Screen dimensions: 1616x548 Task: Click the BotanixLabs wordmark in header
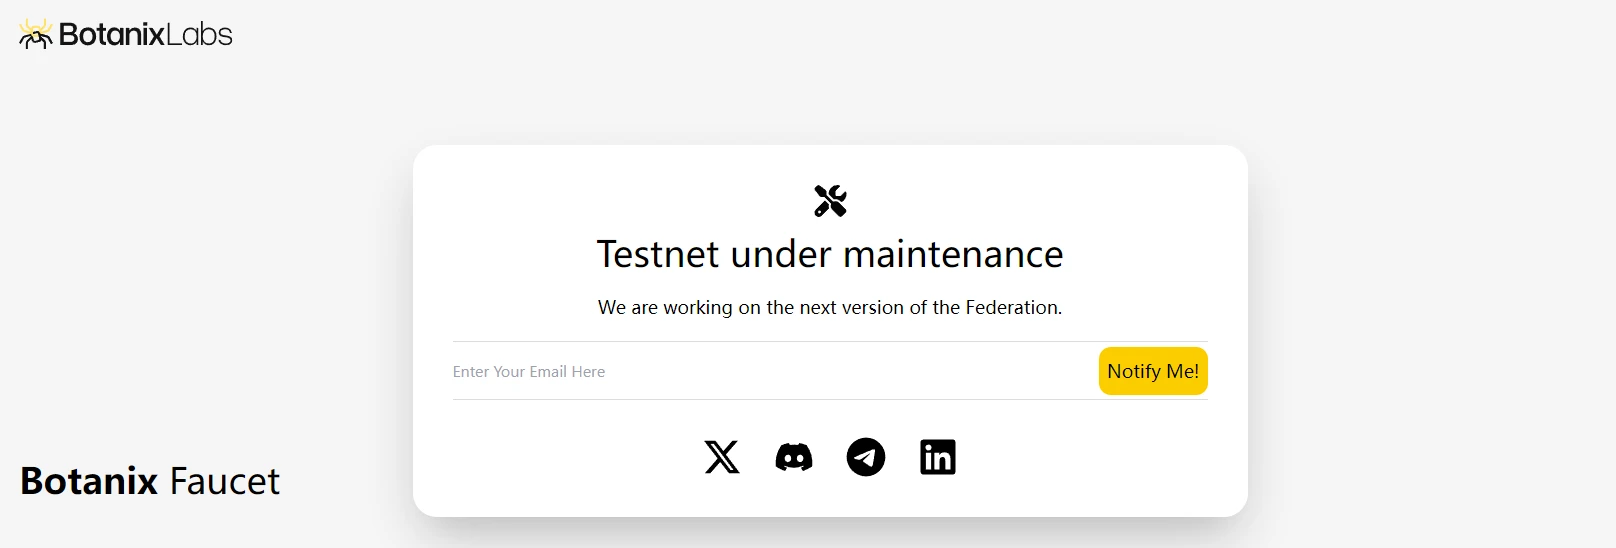click(x=146, y=35)
